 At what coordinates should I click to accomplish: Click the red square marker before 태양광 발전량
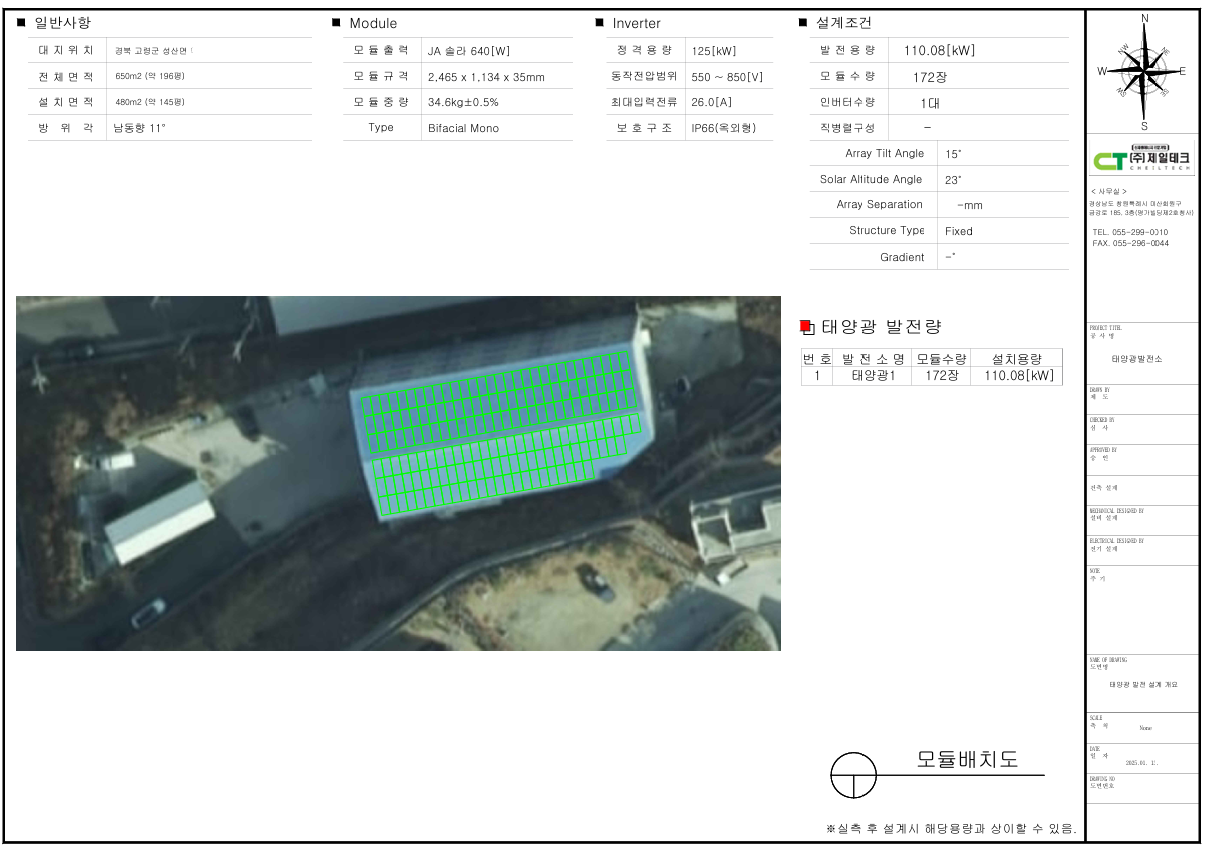click(x=806, y=326)
